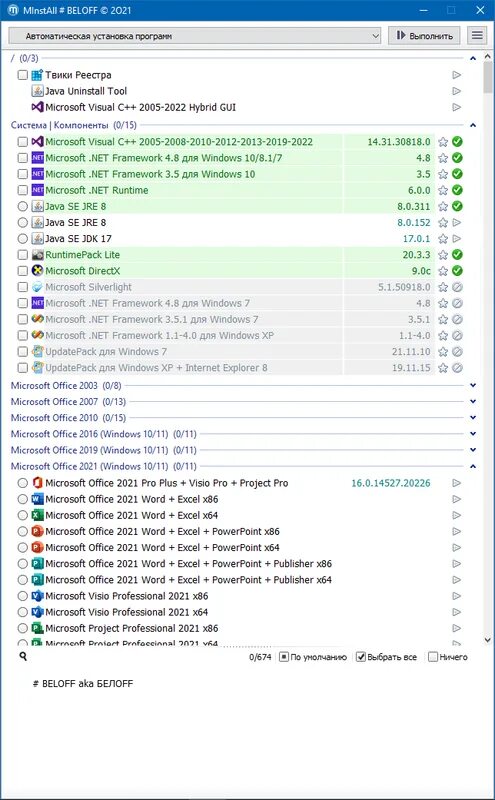Click the play arrow beside Java Uninstall Tool
Screen dimensions: 495x800
tap(457, 91)
